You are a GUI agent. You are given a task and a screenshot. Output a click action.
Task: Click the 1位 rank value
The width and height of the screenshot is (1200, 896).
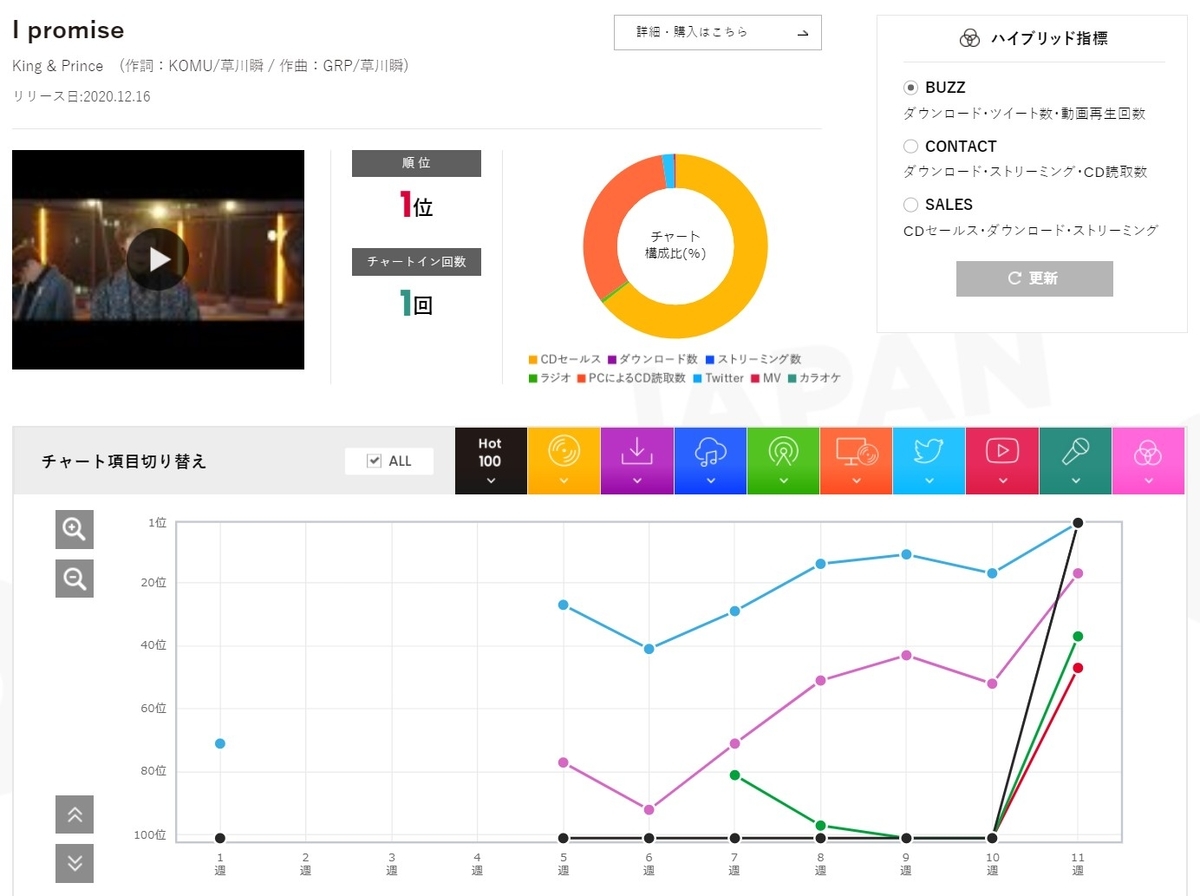coord(416,207)
